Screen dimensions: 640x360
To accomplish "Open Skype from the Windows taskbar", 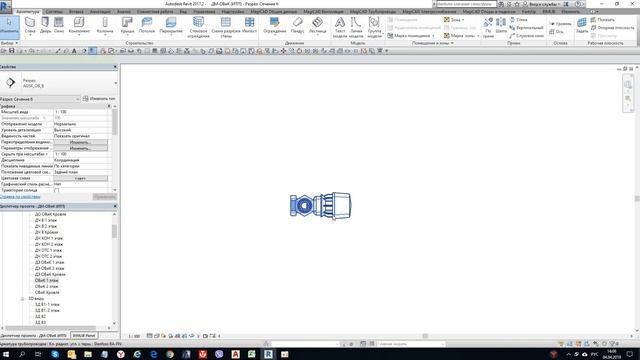I will (55, 354).
